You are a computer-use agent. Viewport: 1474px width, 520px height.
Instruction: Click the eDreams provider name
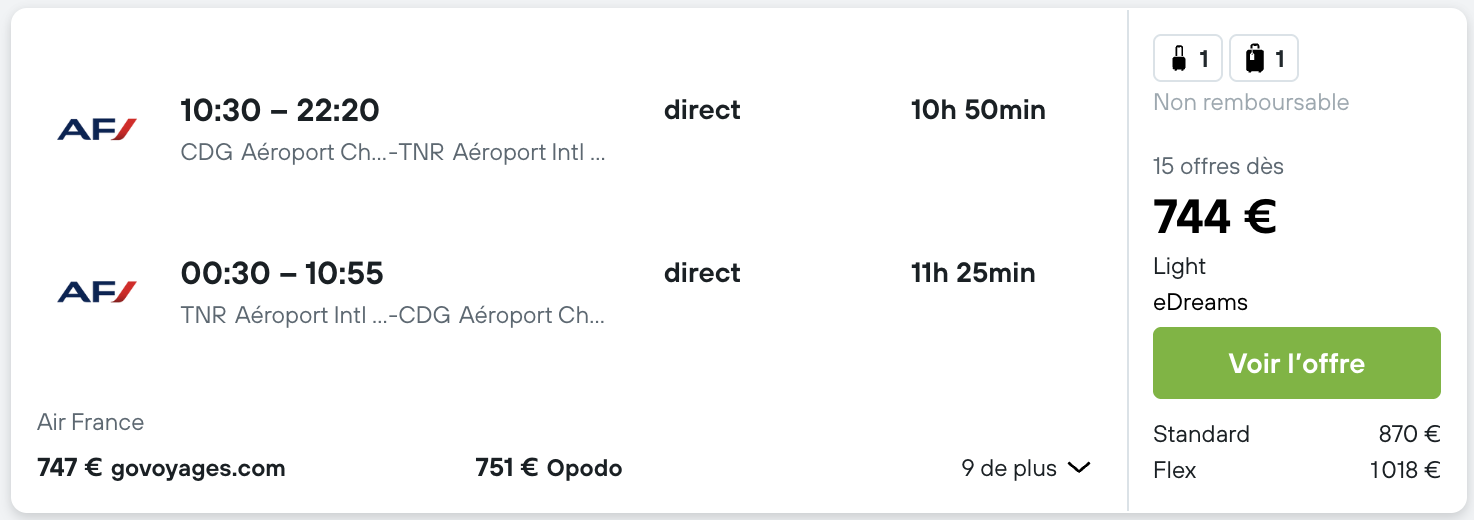point(1200,302)
